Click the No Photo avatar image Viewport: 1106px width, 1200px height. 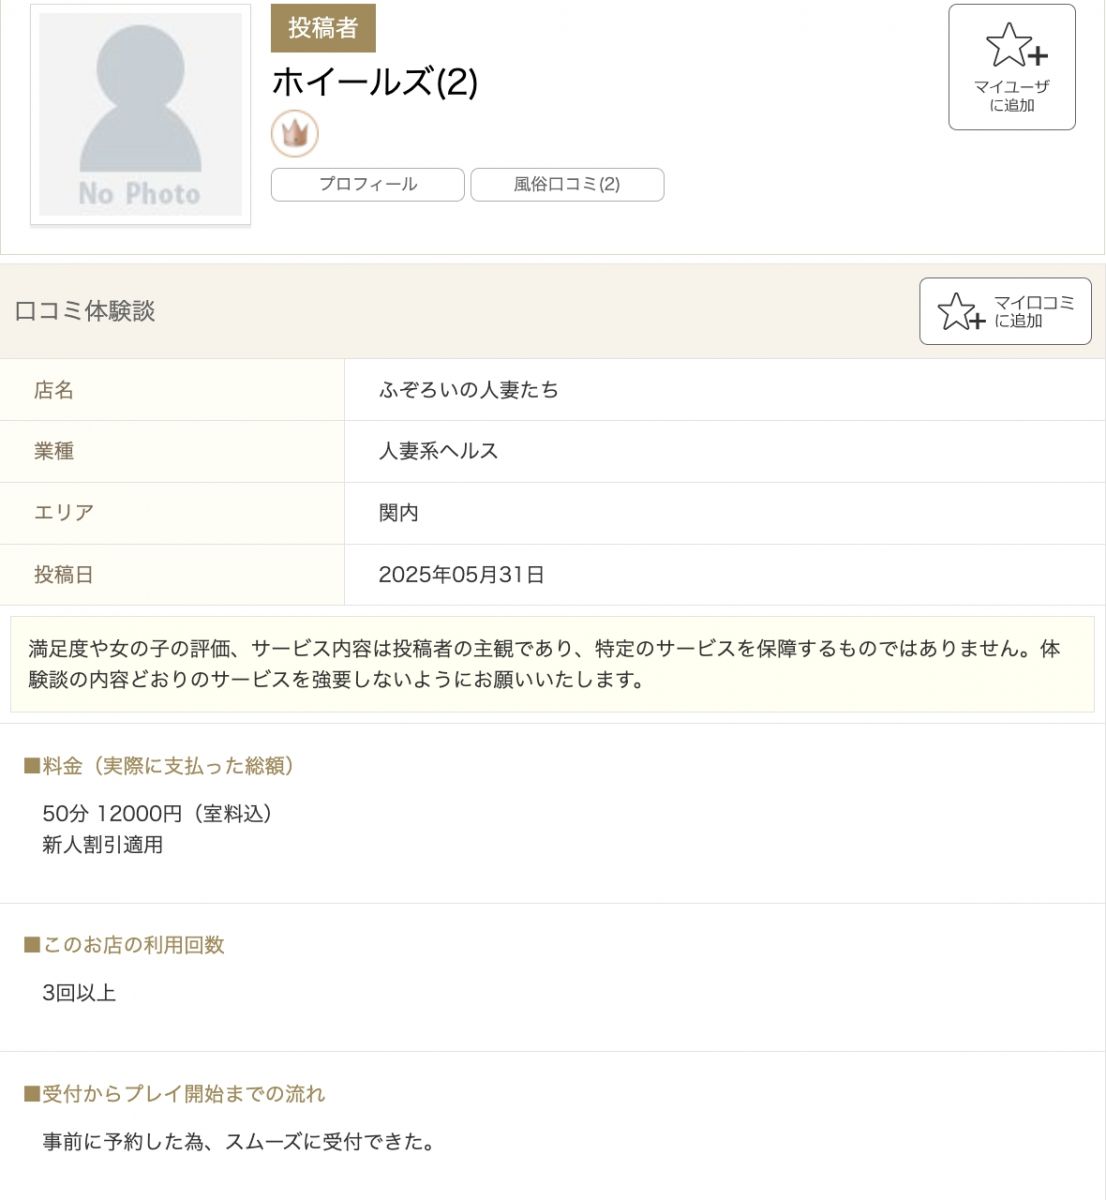(x=140, y=114)
